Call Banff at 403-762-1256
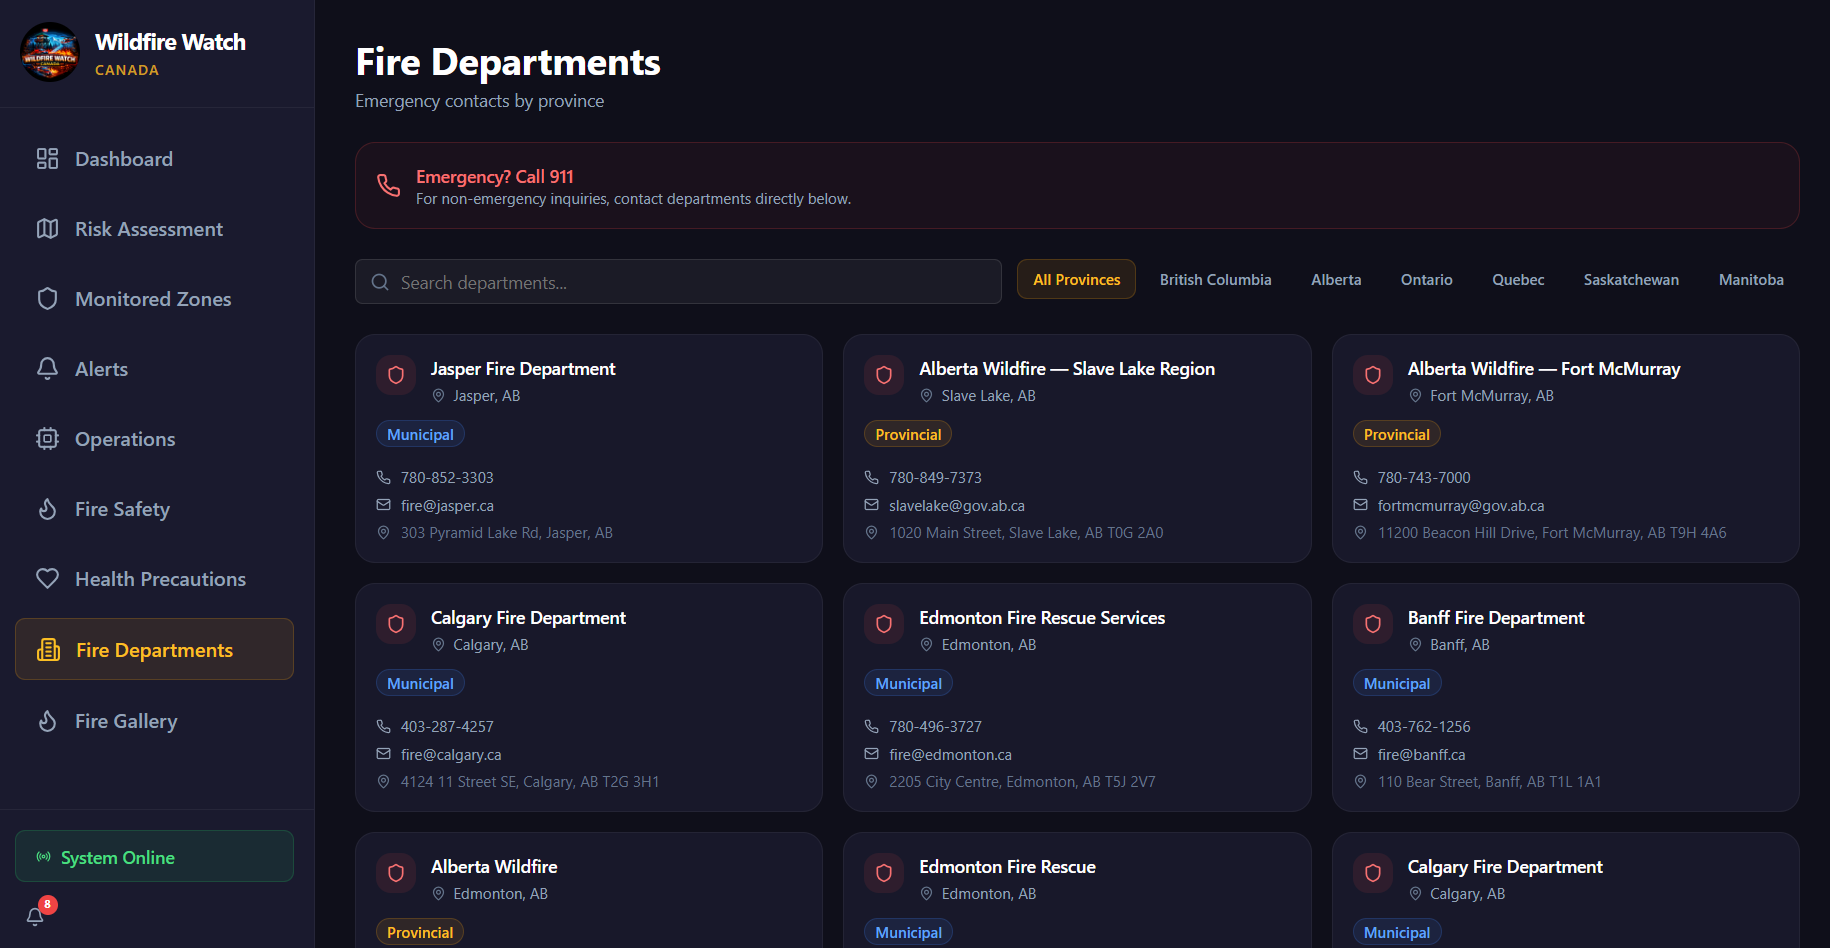 pos(1424,727)
